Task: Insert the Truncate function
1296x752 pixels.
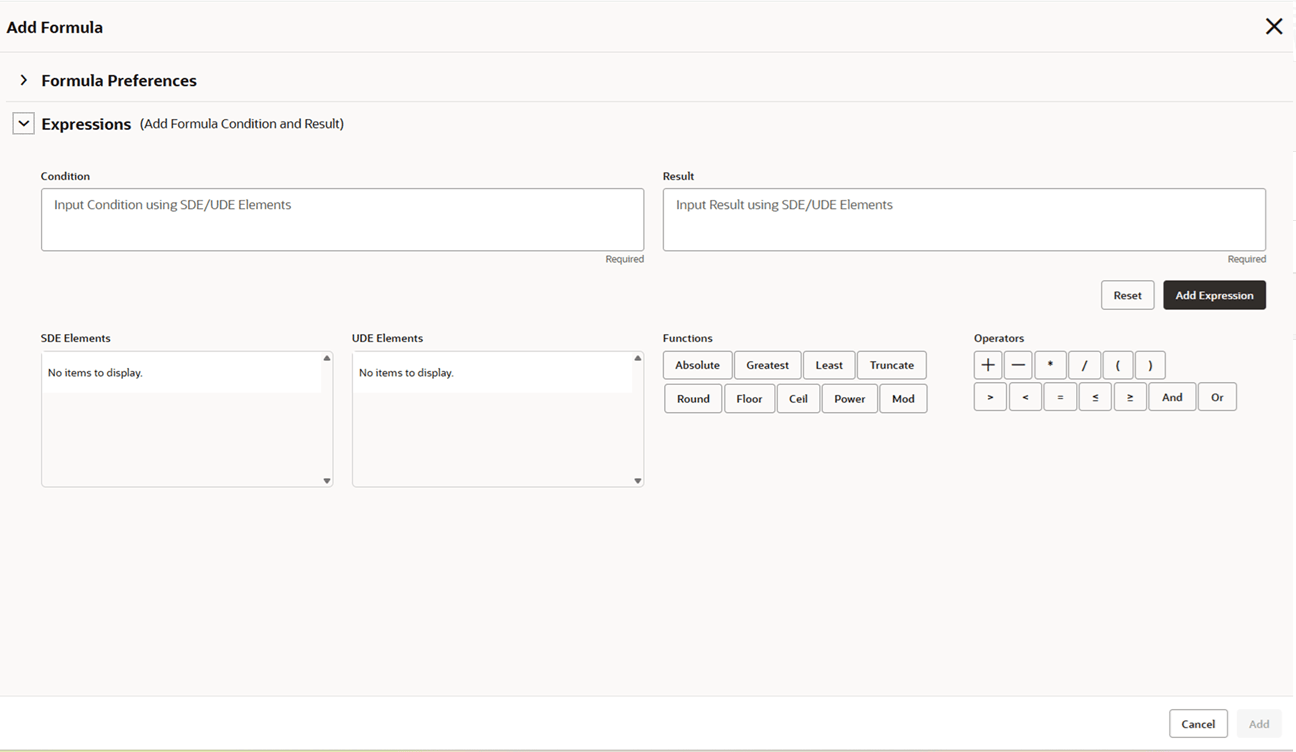Action: point(891,365)
